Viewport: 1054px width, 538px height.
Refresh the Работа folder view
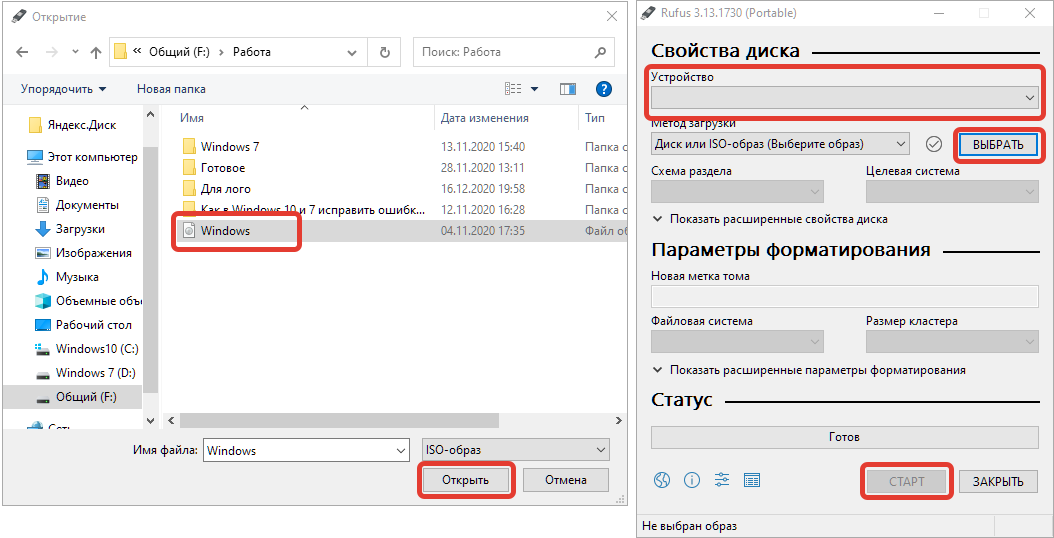click(x=384, y=52)
